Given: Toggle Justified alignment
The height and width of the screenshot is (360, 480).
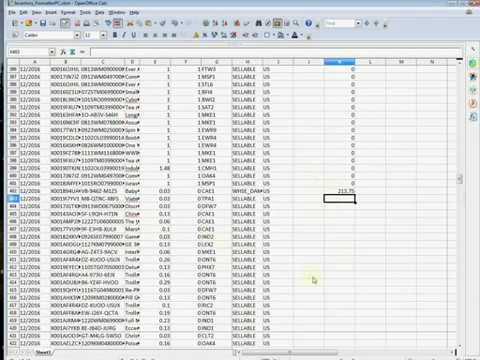Looking at the screenshot, I should [x=174, y=35].
